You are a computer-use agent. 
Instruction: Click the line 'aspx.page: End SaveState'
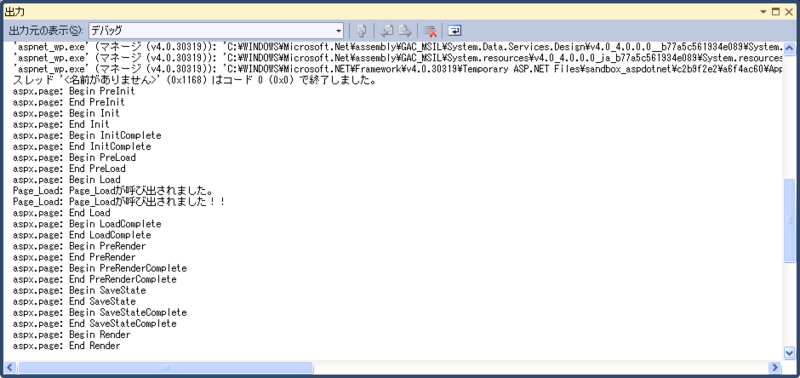click(74, 301)
